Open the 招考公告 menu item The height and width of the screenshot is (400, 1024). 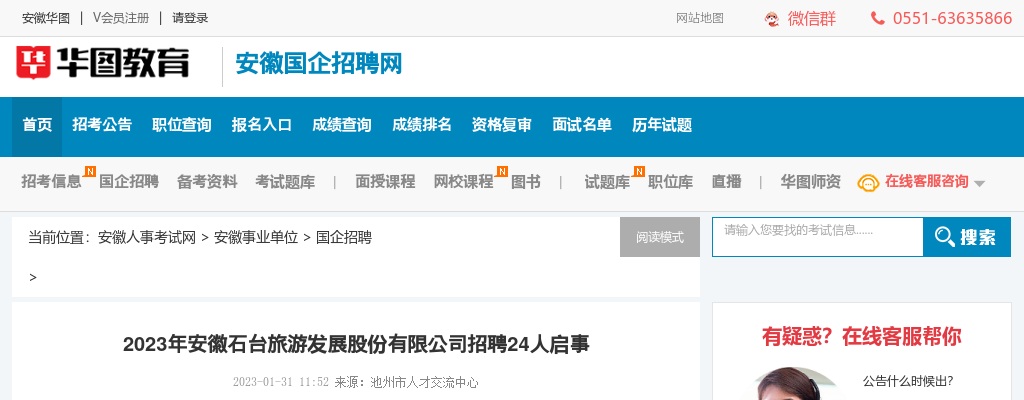coord(102,125)
